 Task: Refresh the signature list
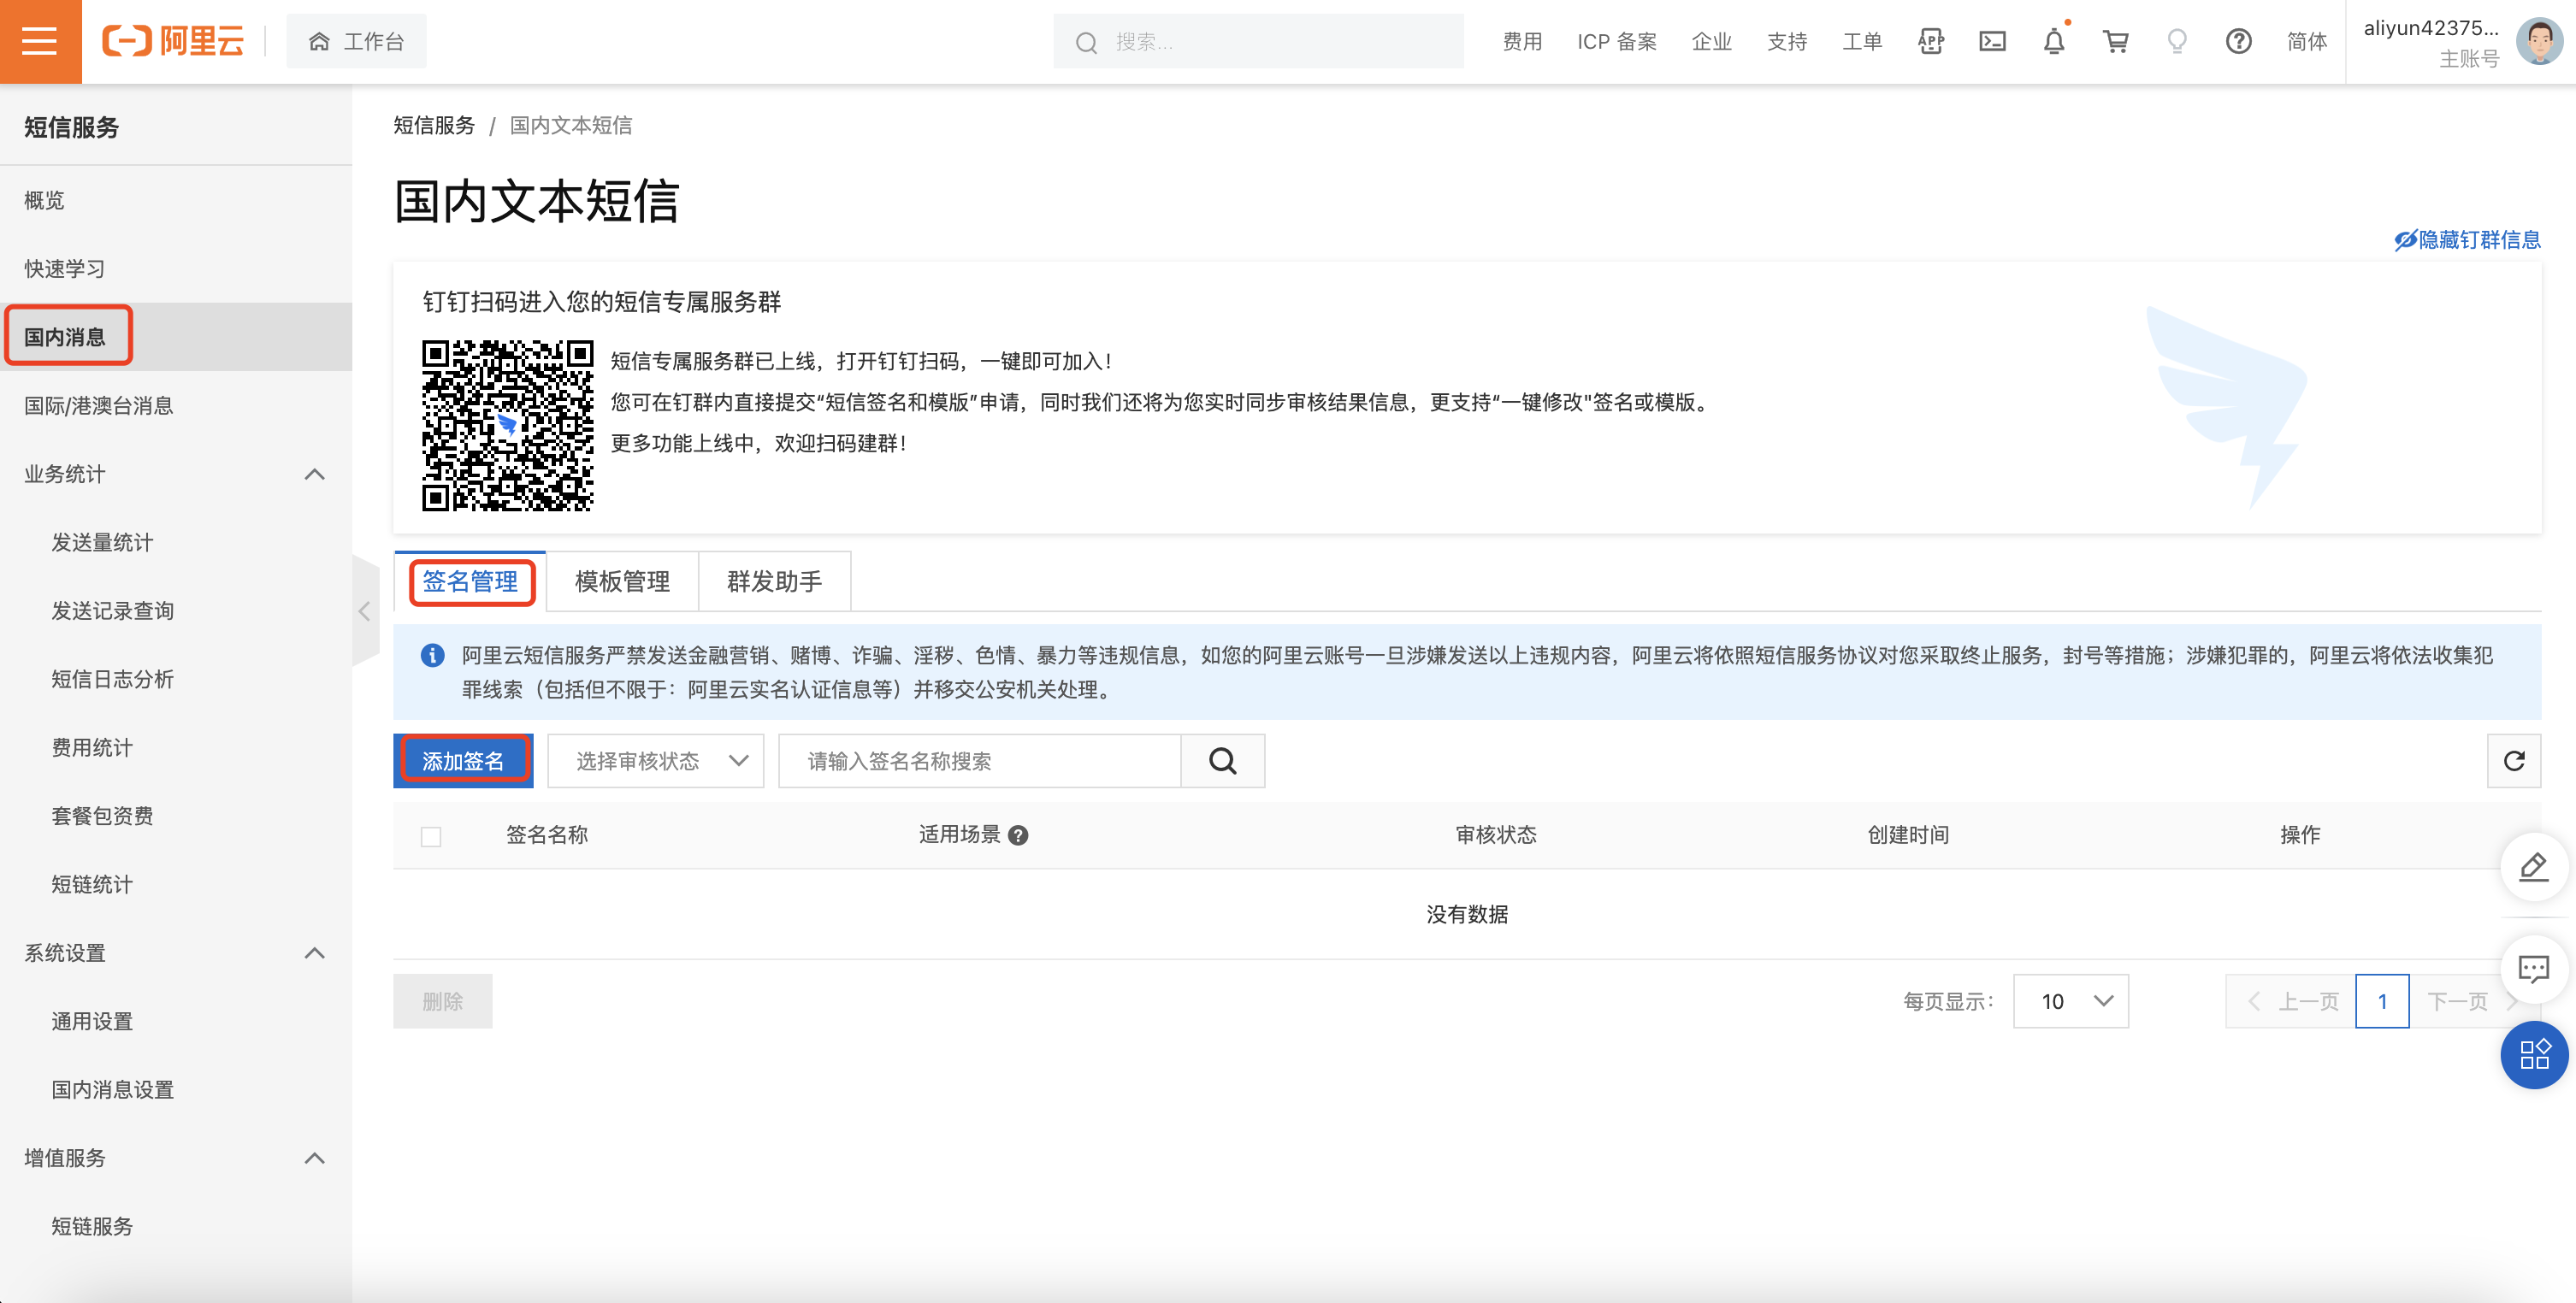tap(2513, 761)
